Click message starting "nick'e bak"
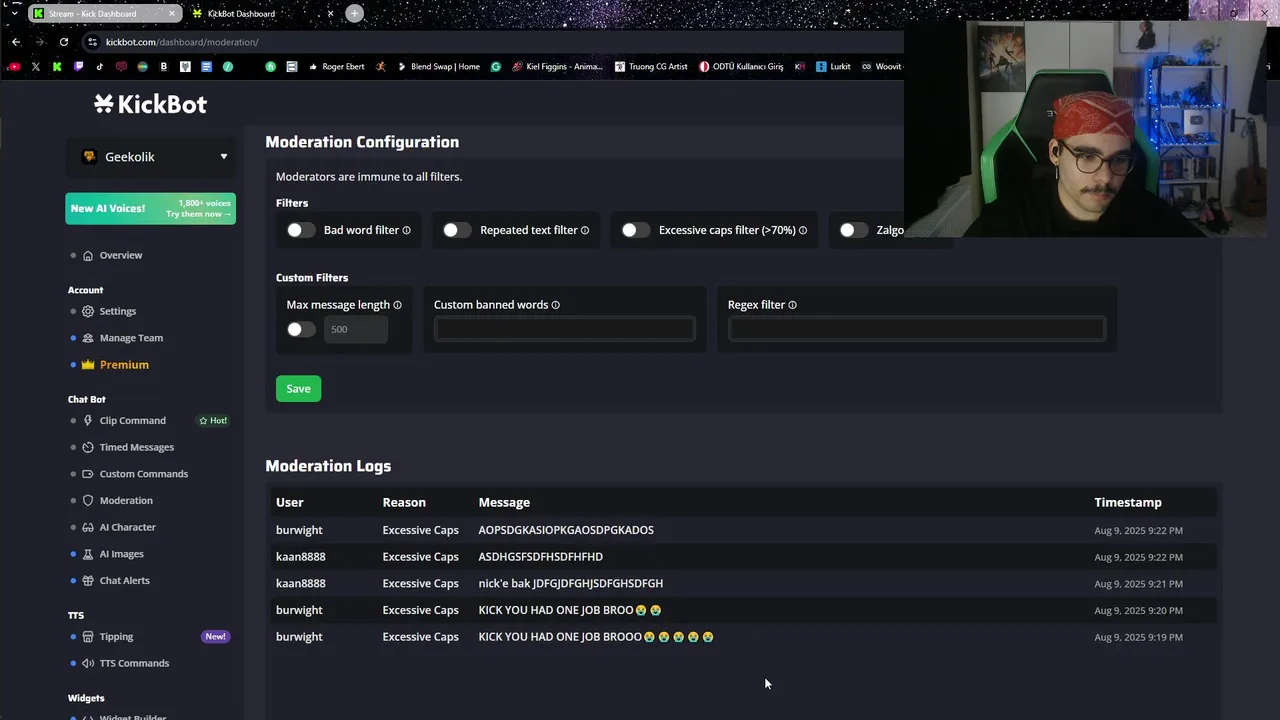This screenshot has width=1280, height=720. pyautogui.click(x=571, y=584)
